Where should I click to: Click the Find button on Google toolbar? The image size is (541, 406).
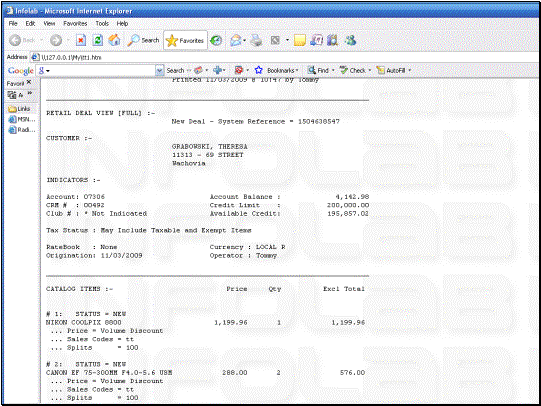(318, 70)
